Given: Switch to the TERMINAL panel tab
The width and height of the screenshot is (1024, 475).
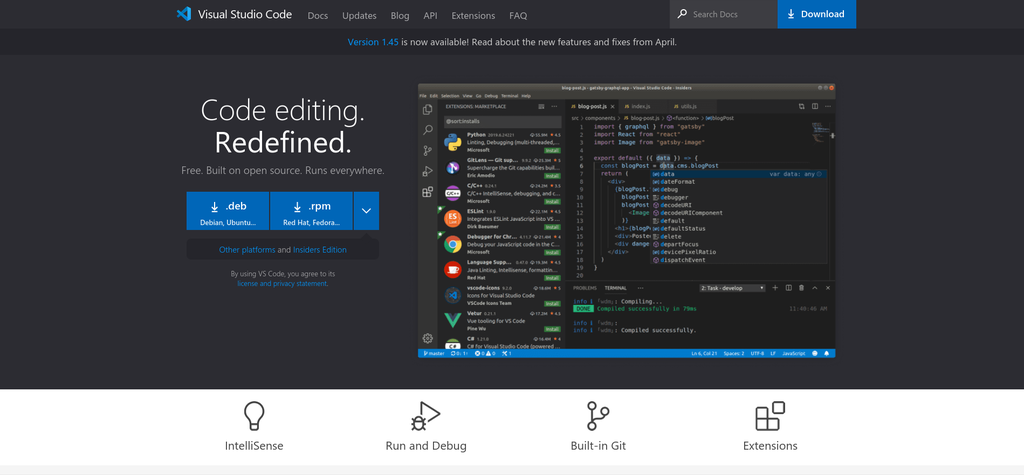Looking at the screenshot, I should point(616,288).
